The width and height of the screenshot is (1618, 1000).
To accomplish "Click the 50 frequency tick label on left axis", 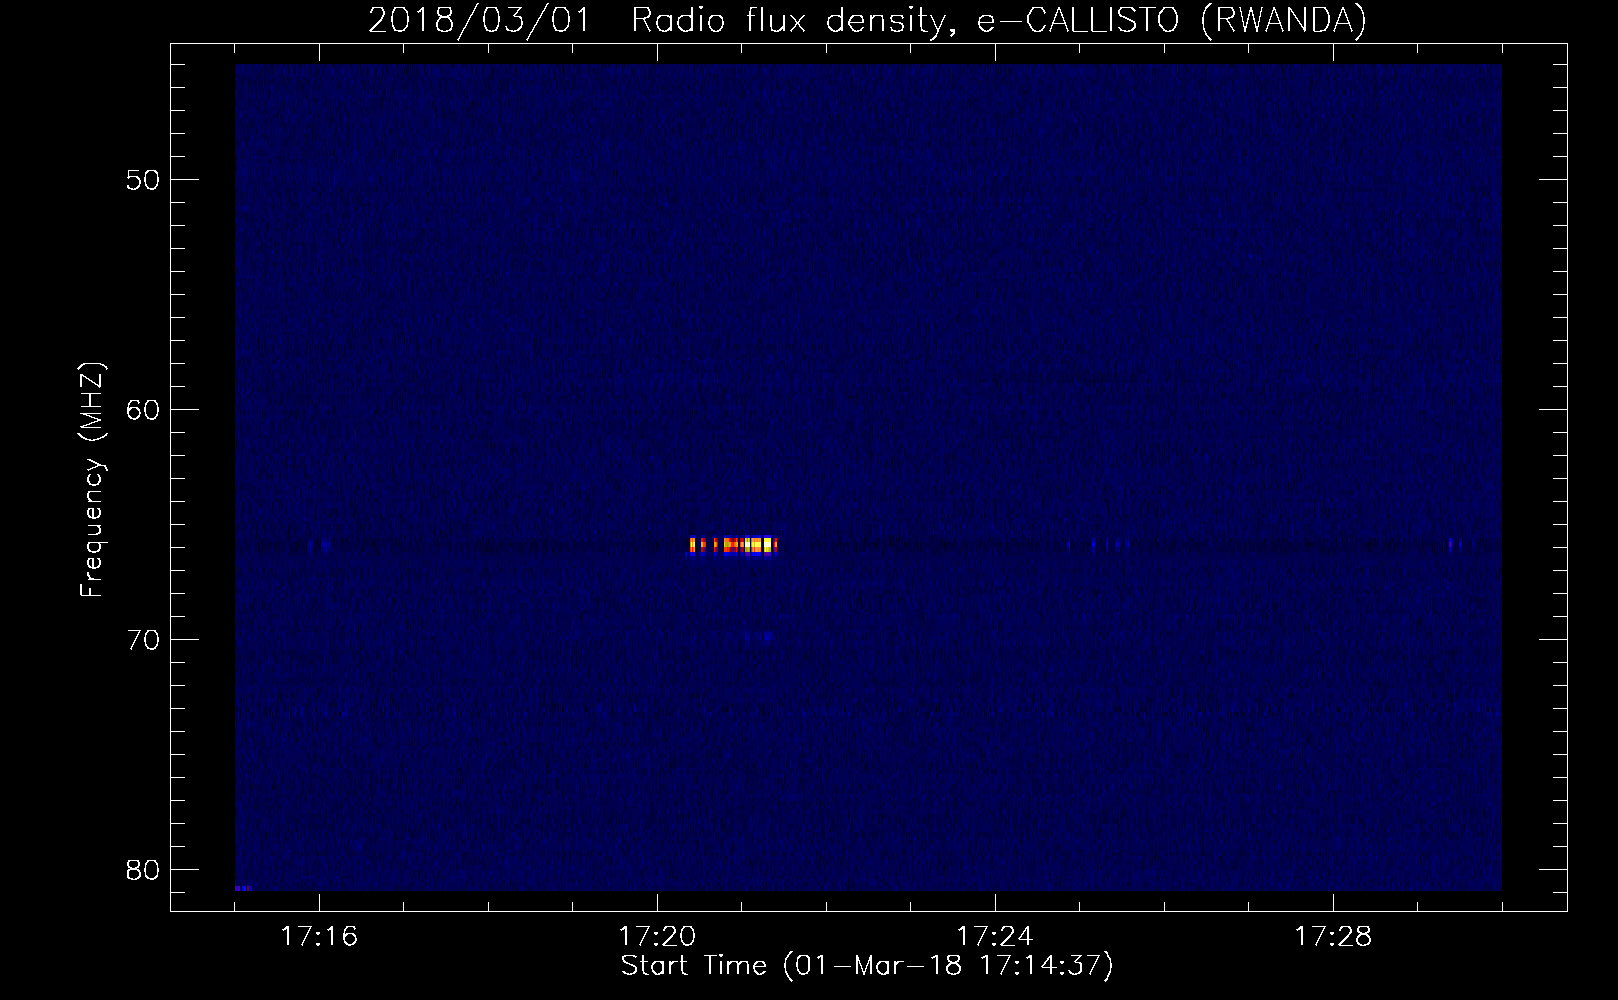I will [141, 180].
